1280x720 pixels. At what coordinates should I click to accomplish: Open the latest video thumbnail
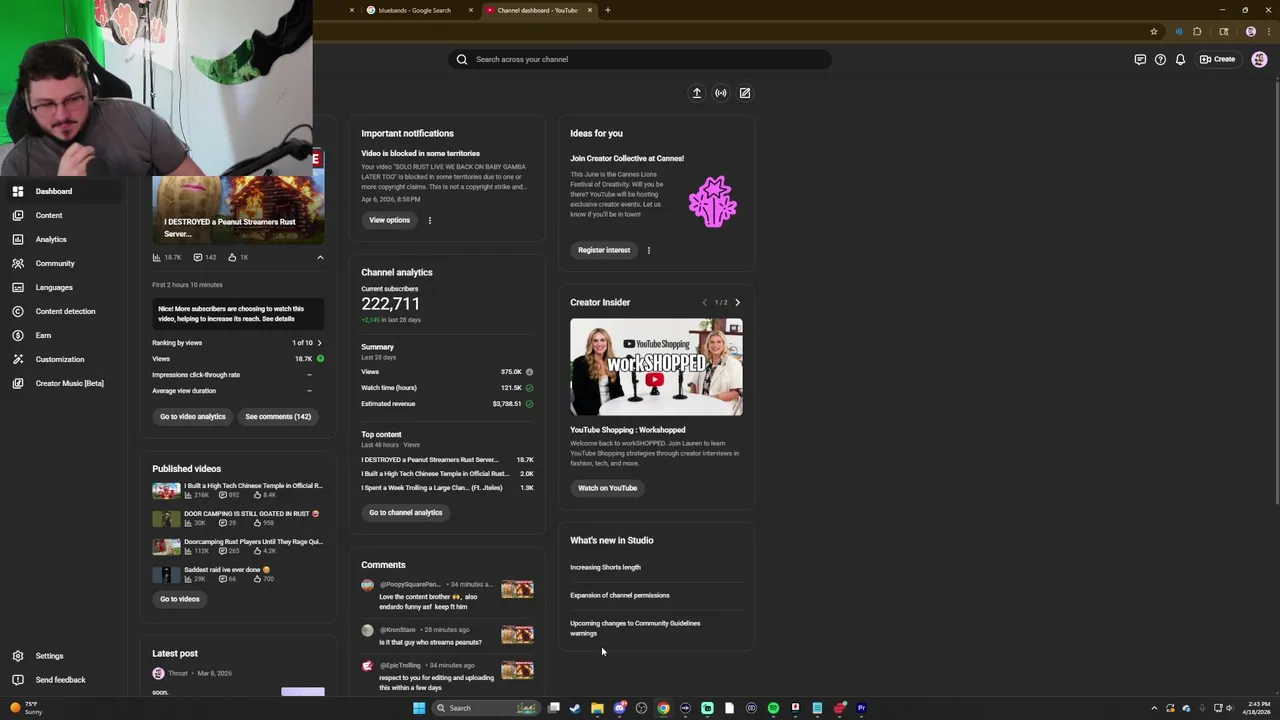238,210
